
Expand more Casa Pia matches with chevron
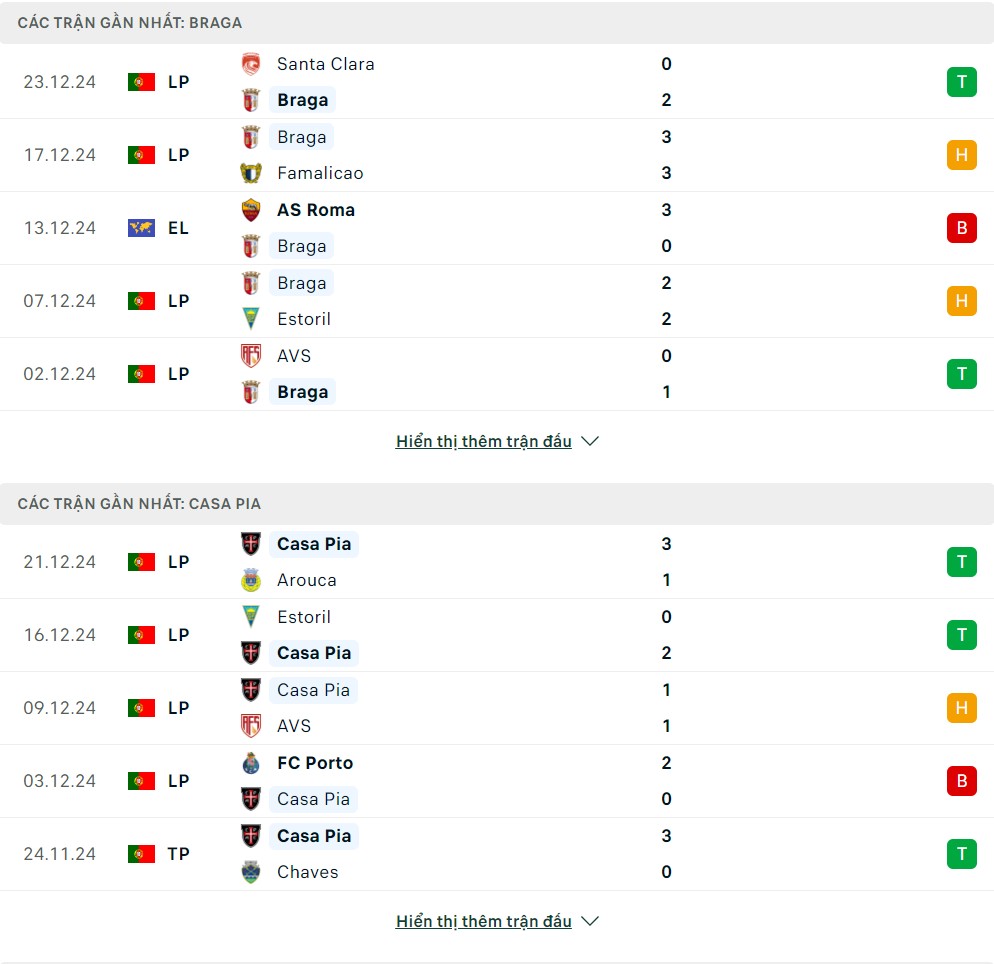tap(590, 921)
